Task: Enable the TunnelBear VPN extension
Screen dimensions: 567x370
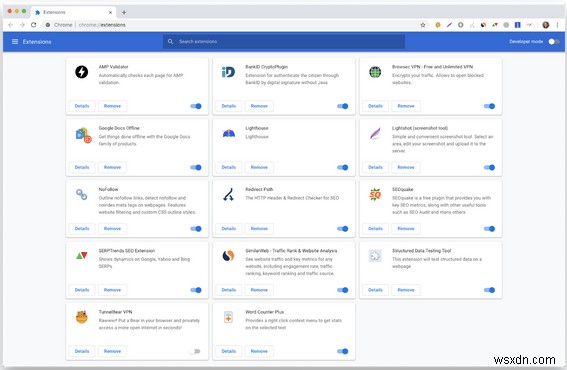Action: pos(195,351)
